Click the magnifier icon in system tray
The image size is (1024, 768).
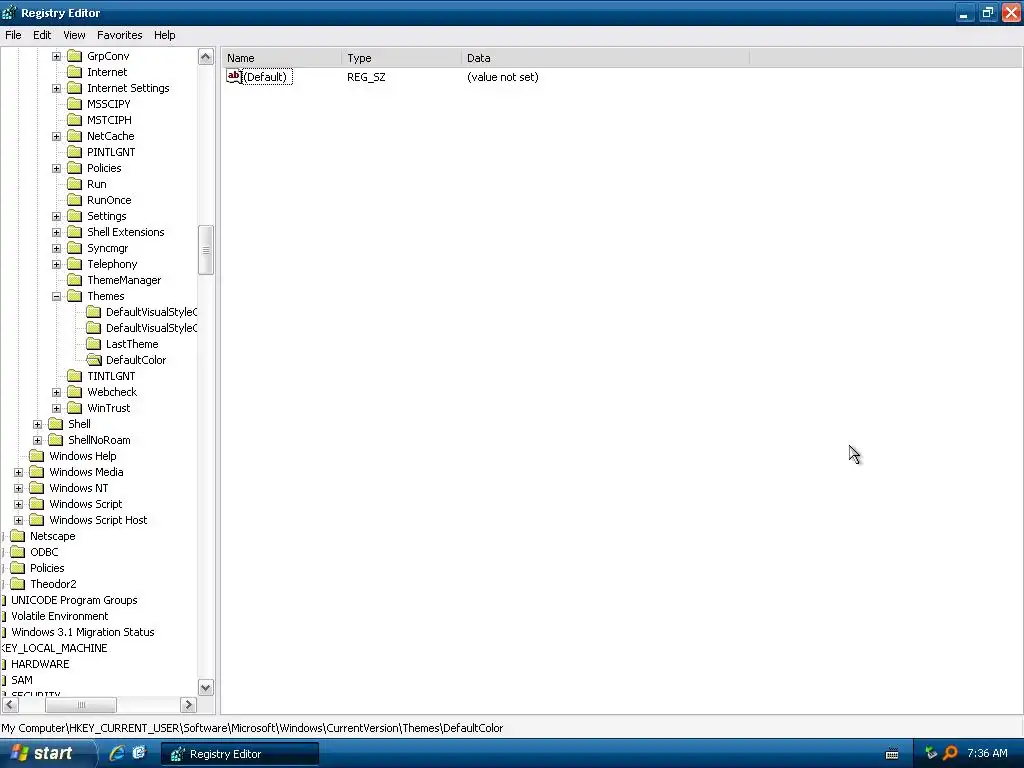click(950, 753)
